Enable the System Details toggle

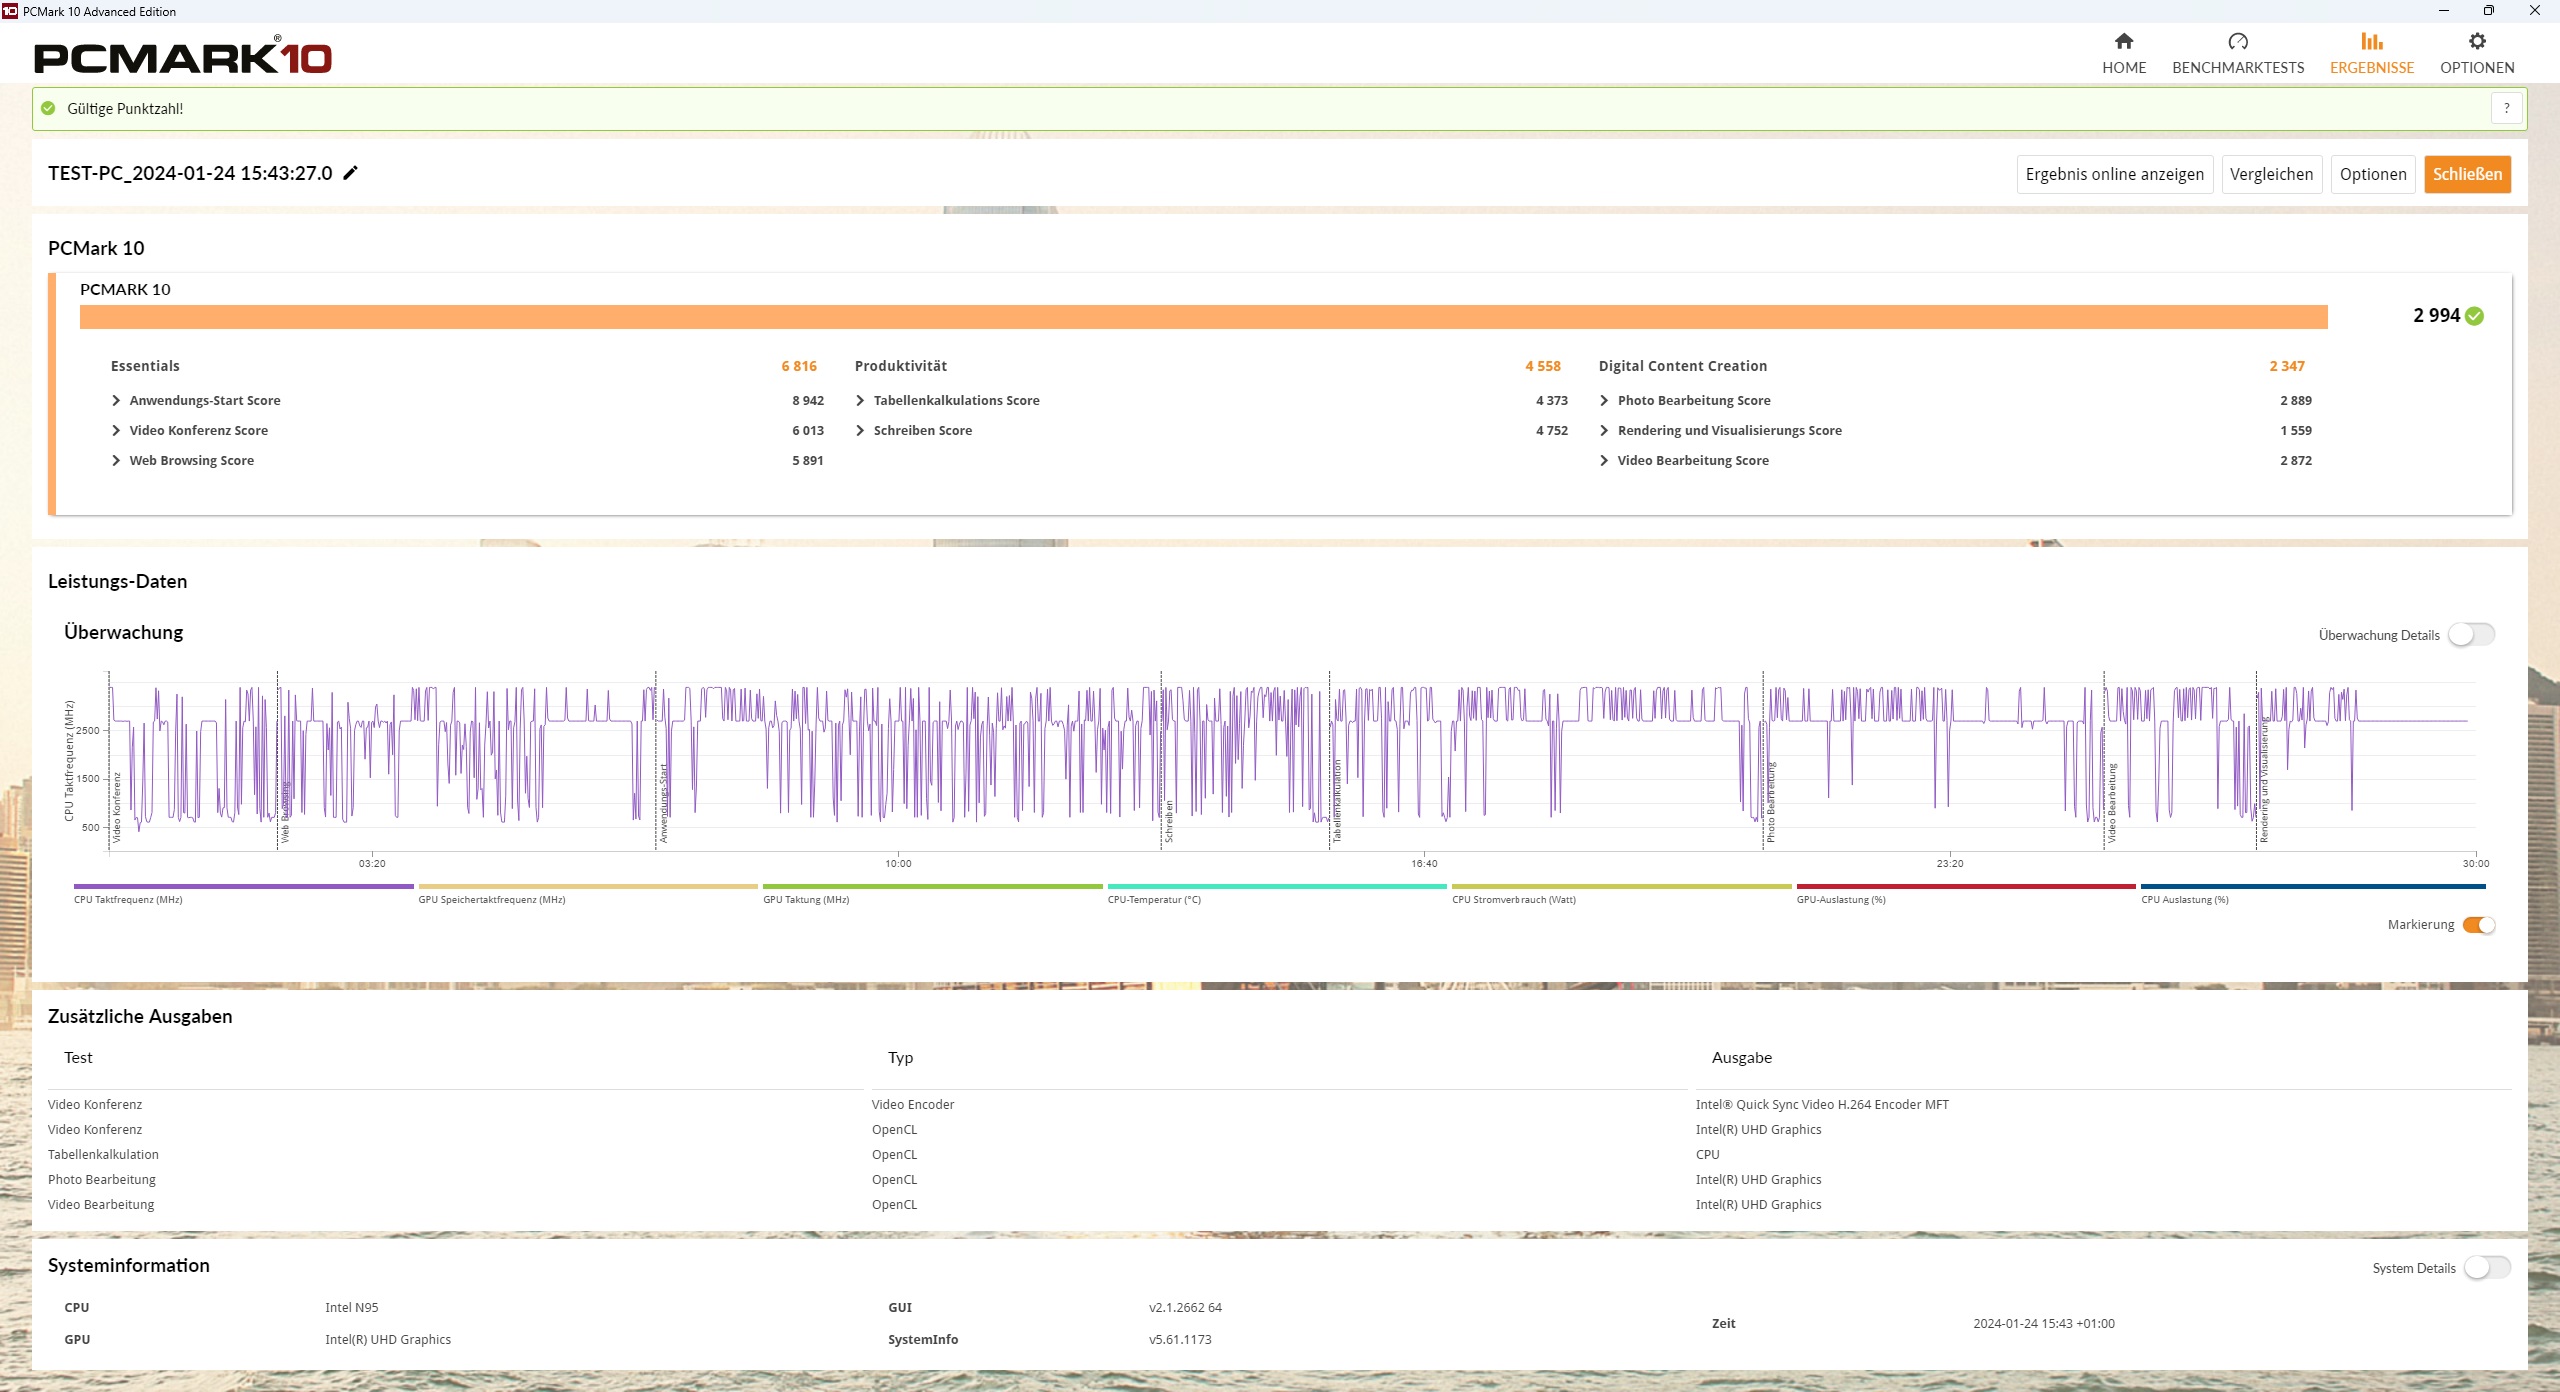click(x=2487, y=1268)
